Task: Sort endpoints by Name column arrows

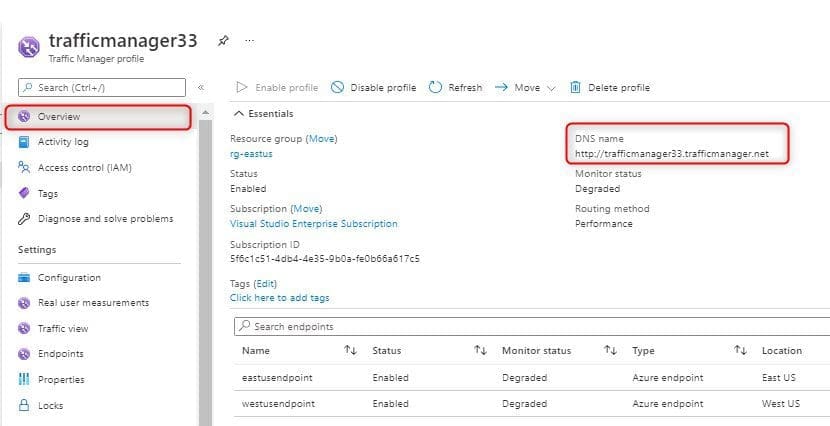Action: (x=350, y=350)
